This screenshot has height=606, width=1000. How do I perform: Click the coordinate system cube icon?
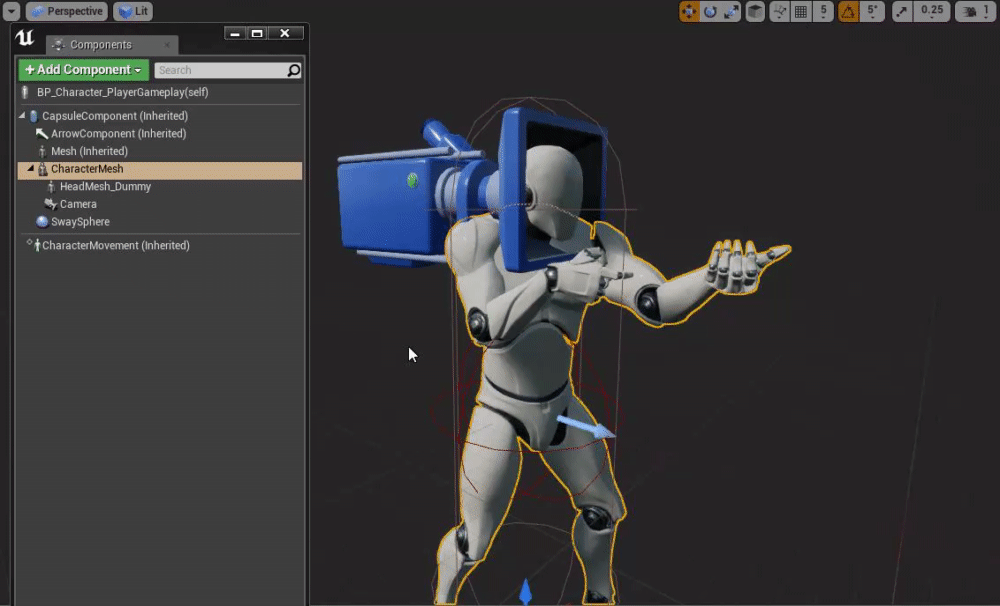click(756, 12)
